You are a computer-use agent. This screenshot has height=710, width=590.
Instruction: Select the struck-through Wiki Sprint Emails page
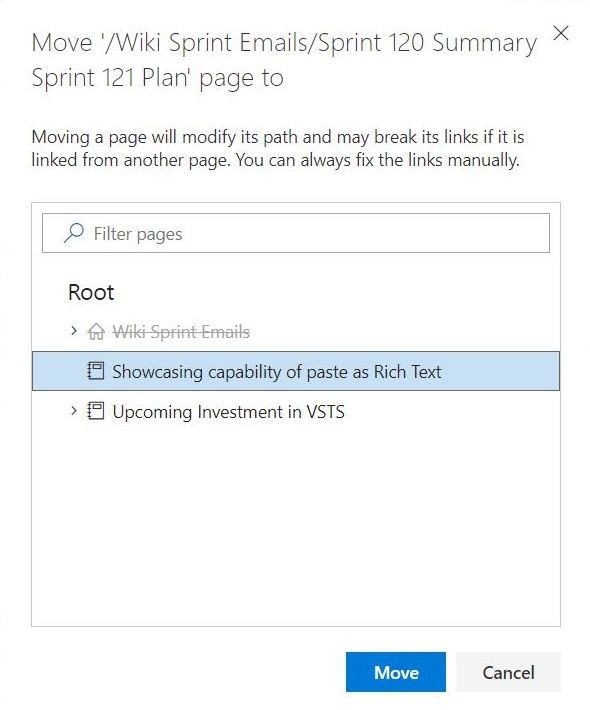click(x=181, y=332)
